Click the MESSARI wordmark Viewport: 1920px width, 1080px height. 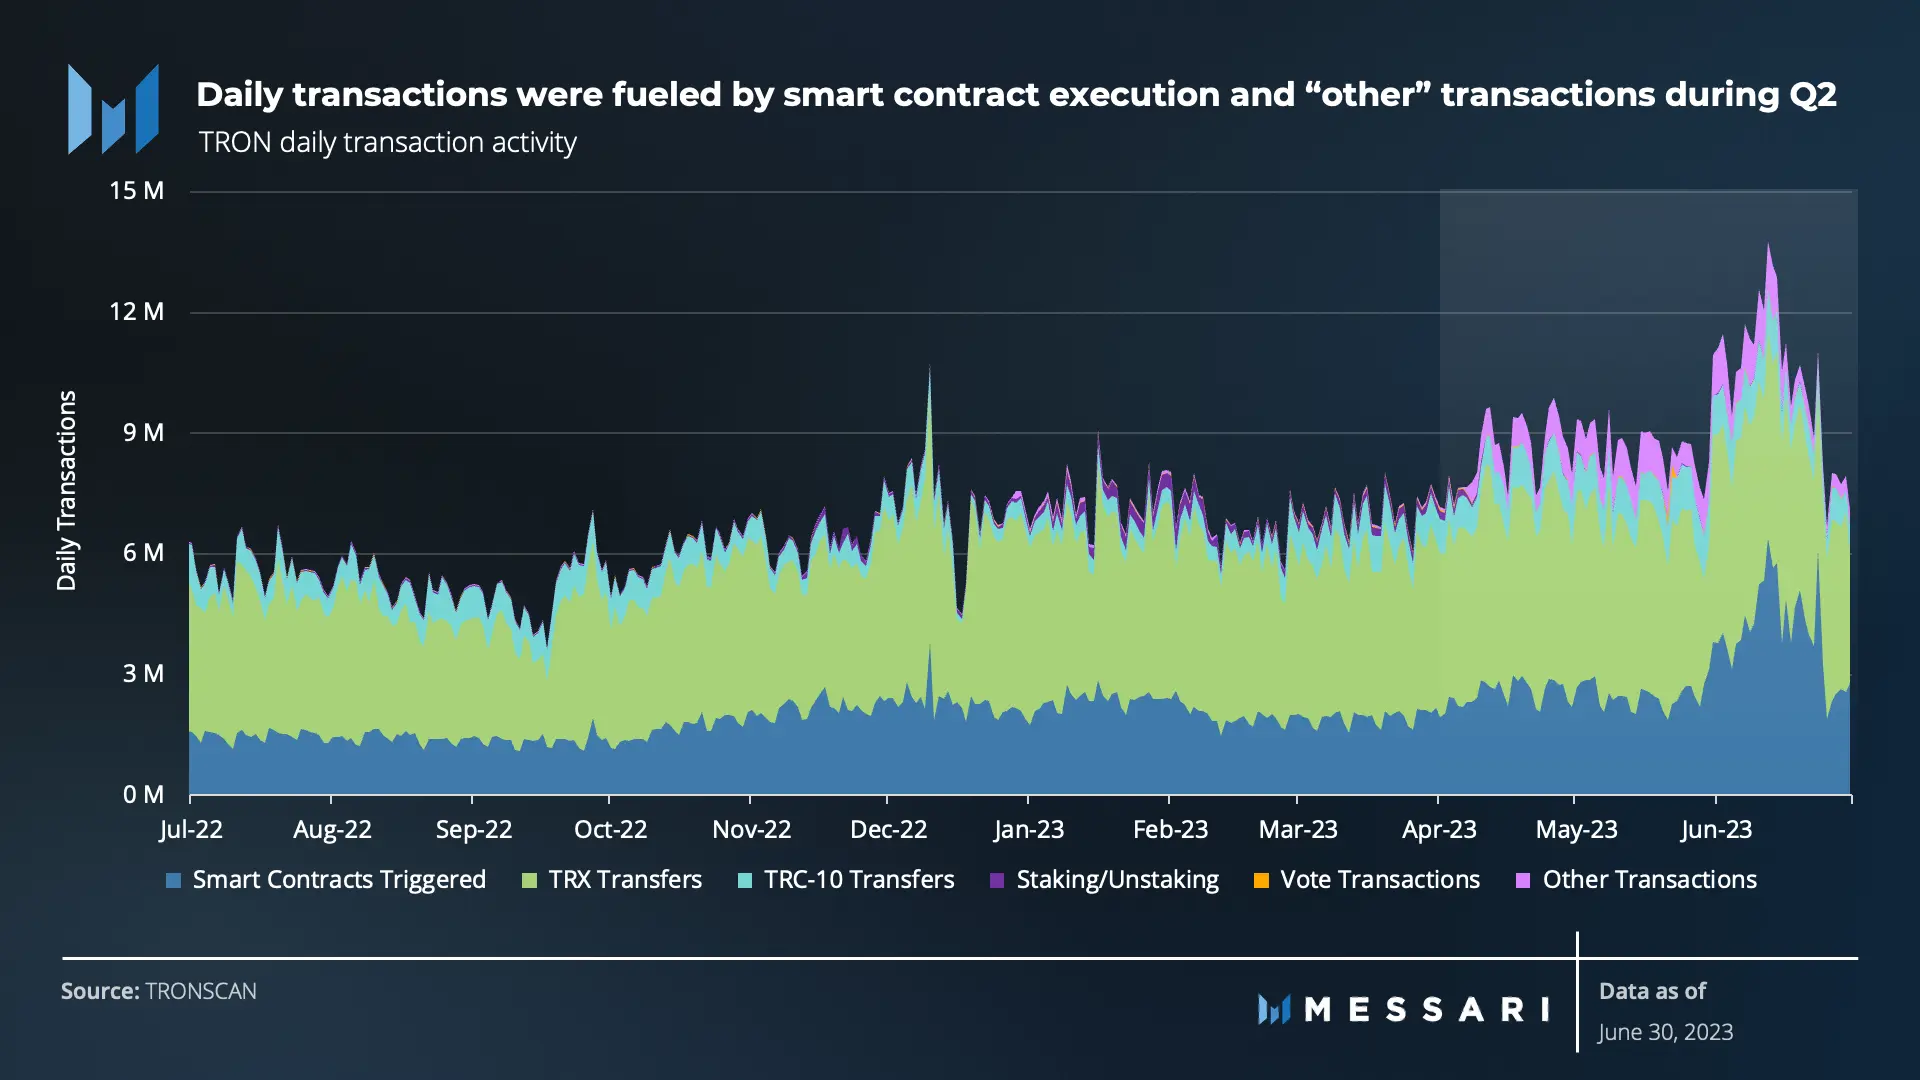point(1427,1009)
